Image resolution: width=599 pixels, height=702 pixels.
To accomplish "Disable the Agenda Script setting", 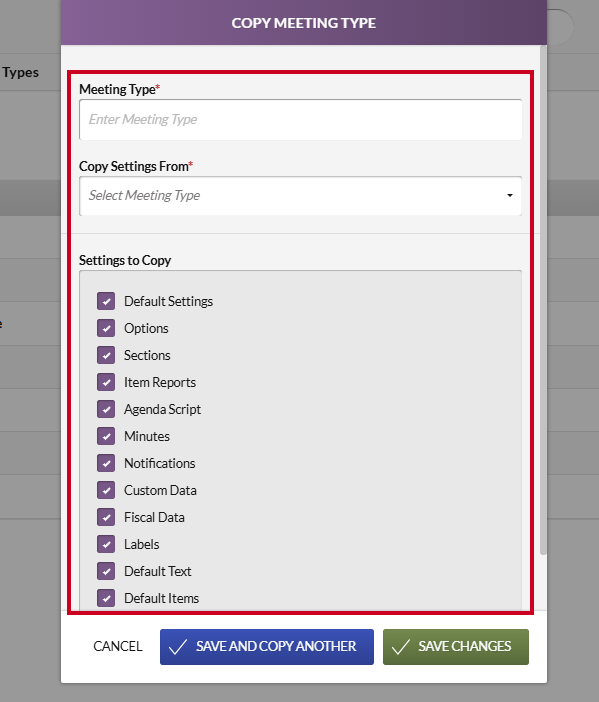I will pos(106,409).
